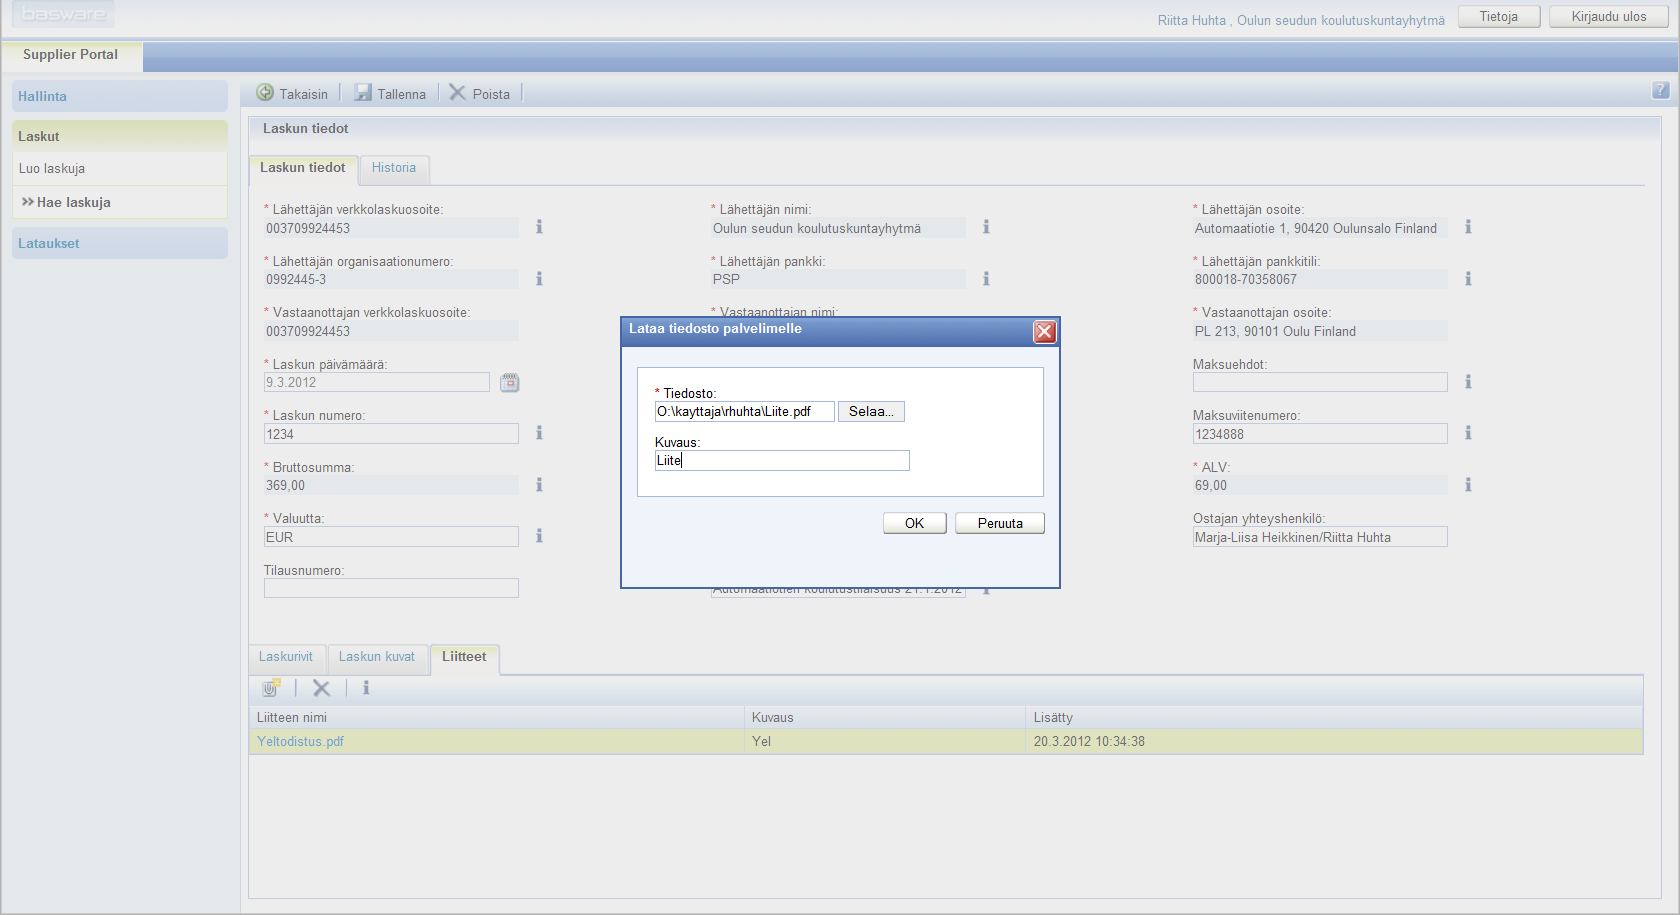Screen dimensions: 1680x915
Task: Expand Hallinta sidebar section
Action: pos(120,96)
